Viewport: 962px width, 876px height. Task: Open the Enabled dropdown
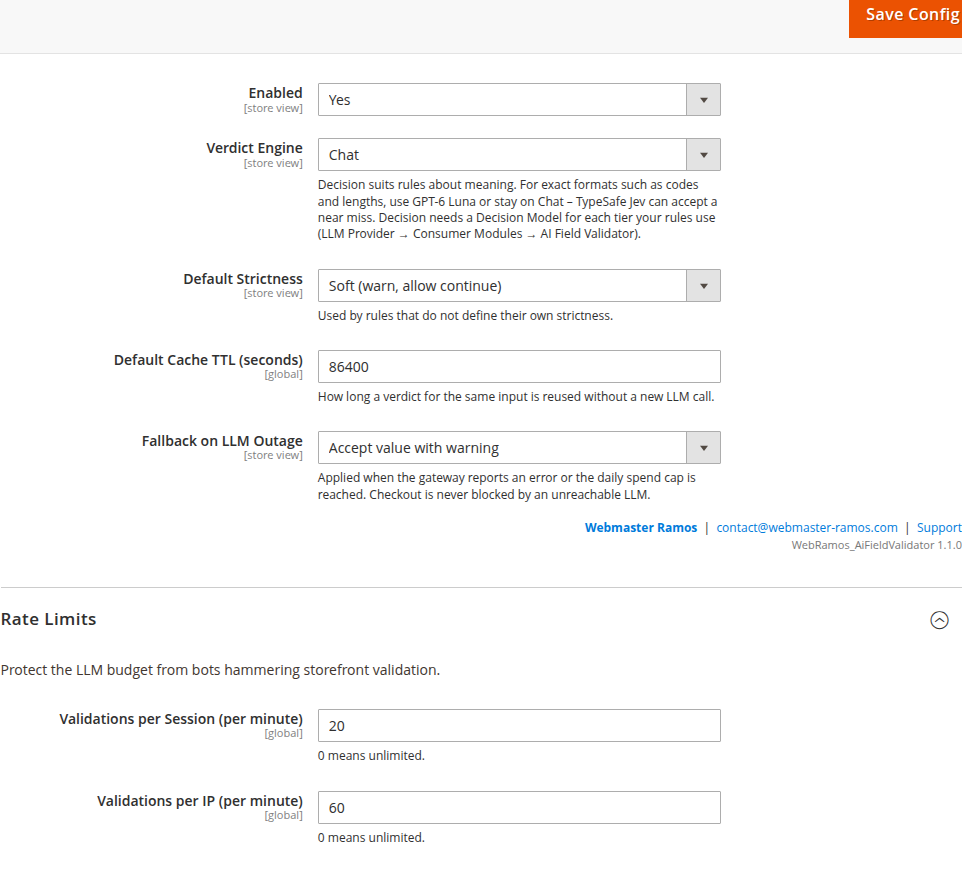[519, 100]
